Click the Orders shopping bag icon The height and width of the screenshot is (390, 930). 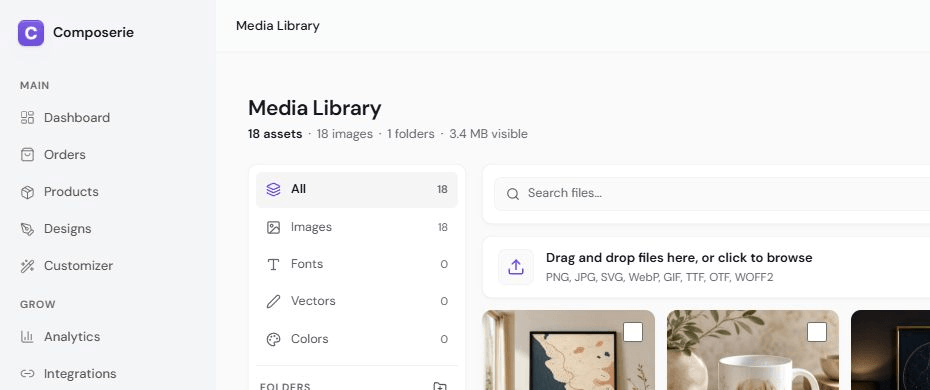(x=27, y=155)
